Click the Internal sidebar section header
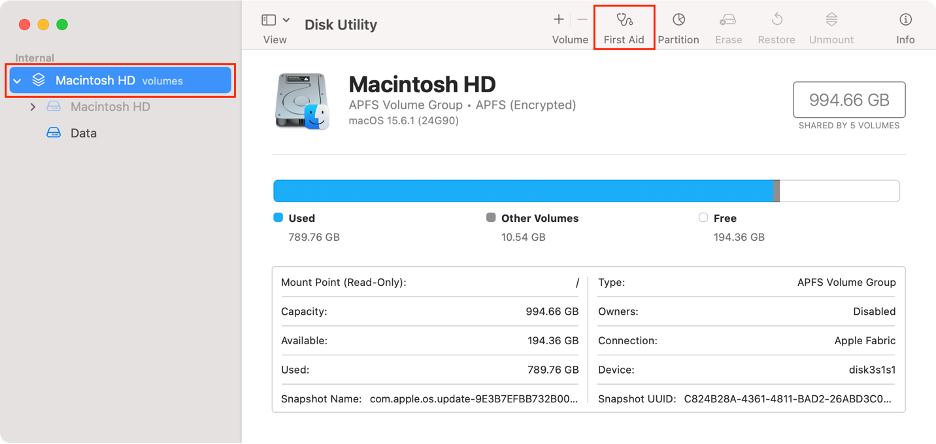Image resolution: width=936 pixels, height=444 pixels. click(x=35, y=58)
